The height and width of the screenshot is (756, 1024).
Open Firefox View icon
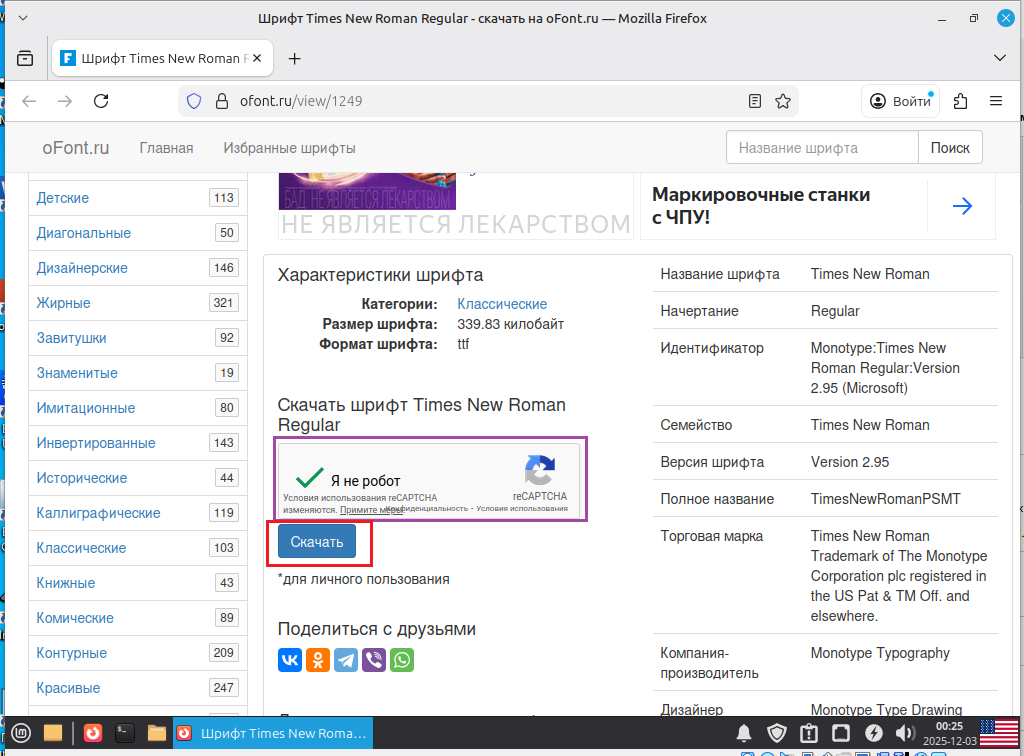(25, 59)
